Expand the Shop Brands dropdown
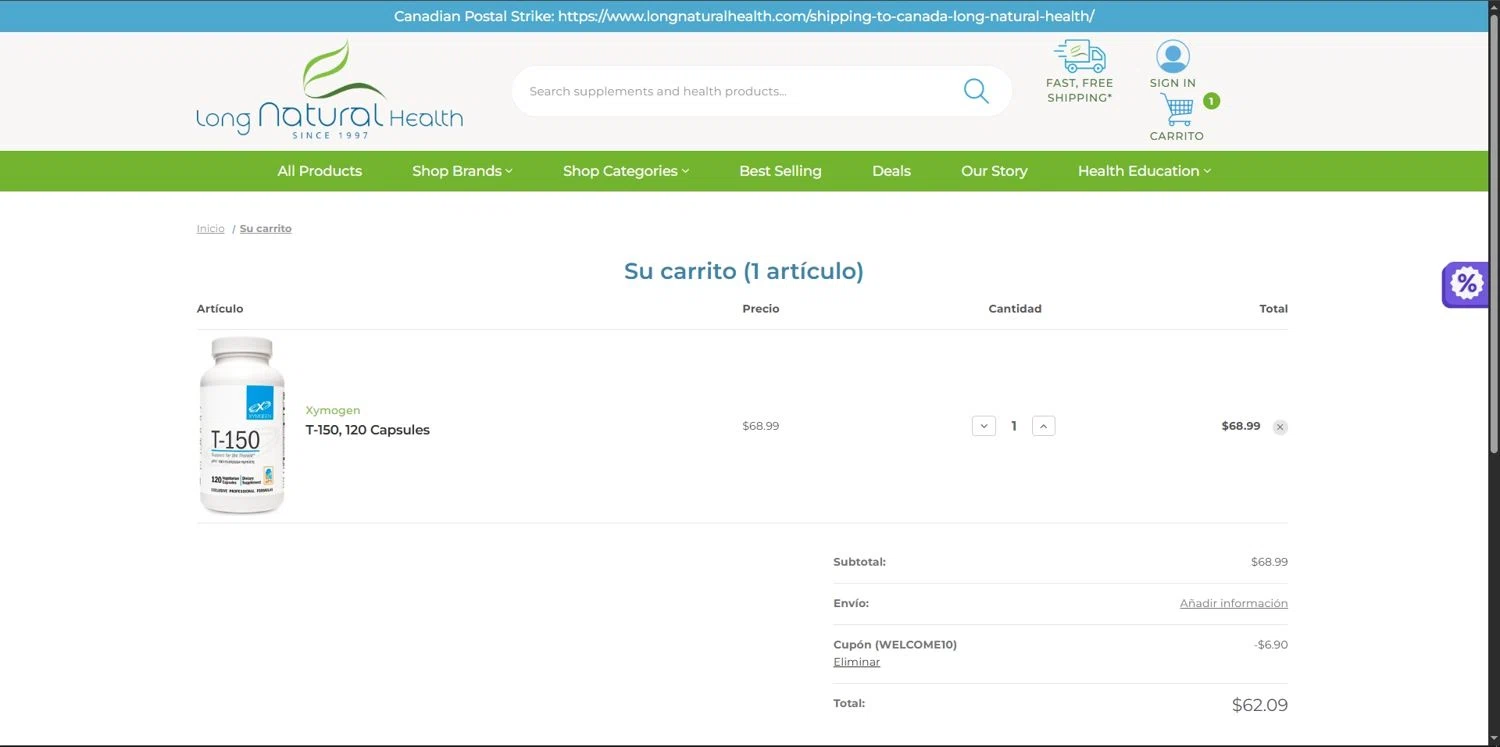The height and width of the screenshot is (747, 1500). coord(462,171)
